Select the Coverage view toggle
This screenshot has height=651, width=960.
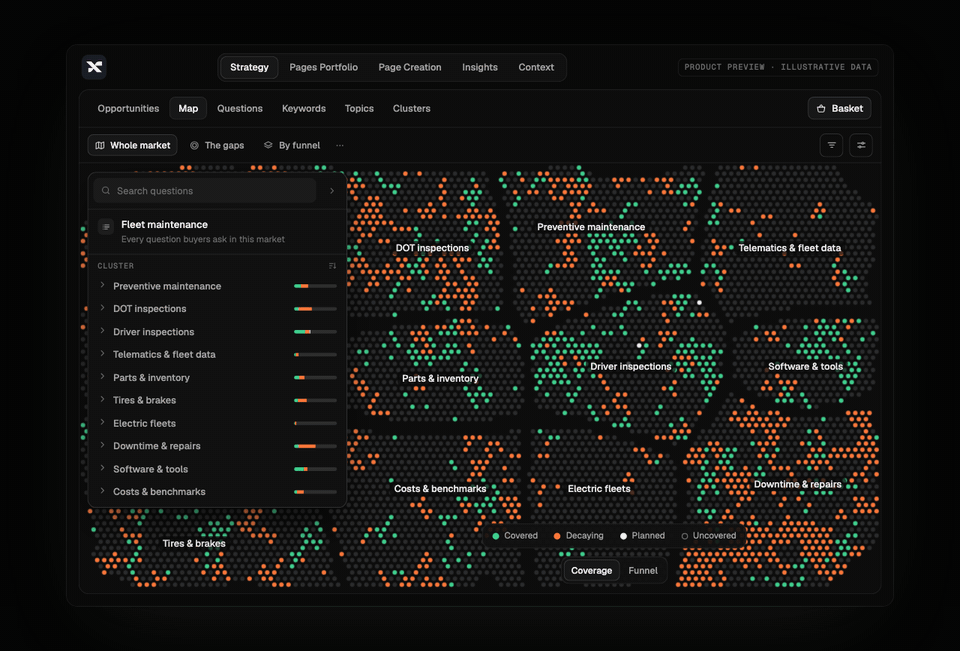[x=591, y=570]
